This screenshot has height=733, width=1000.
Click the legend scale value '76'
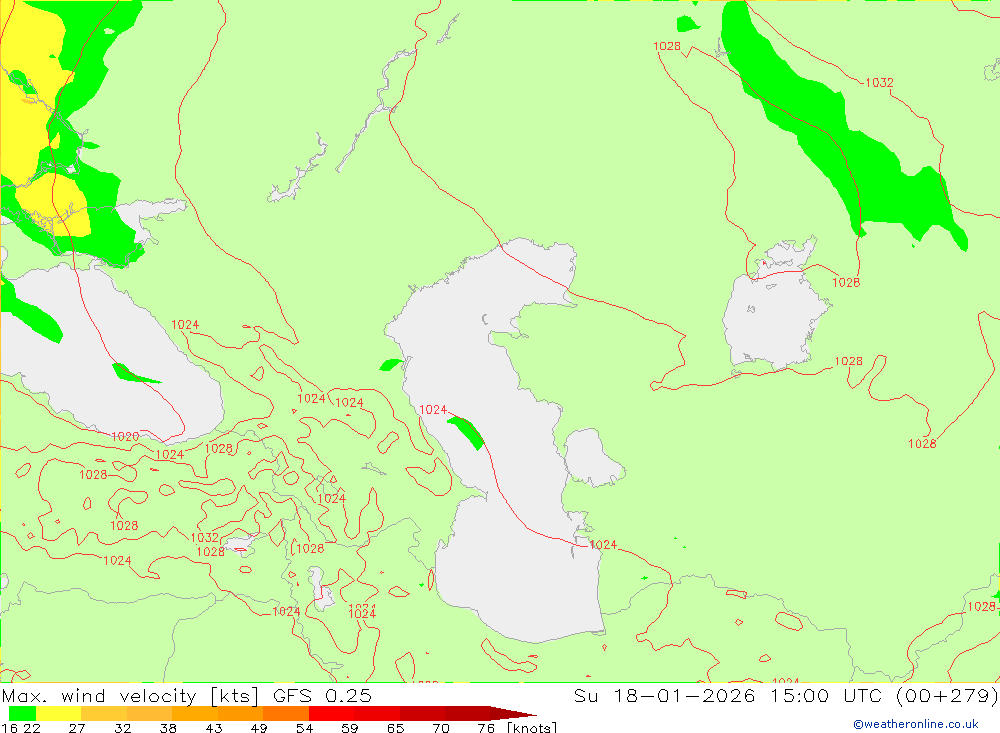[x=486, y=728]
